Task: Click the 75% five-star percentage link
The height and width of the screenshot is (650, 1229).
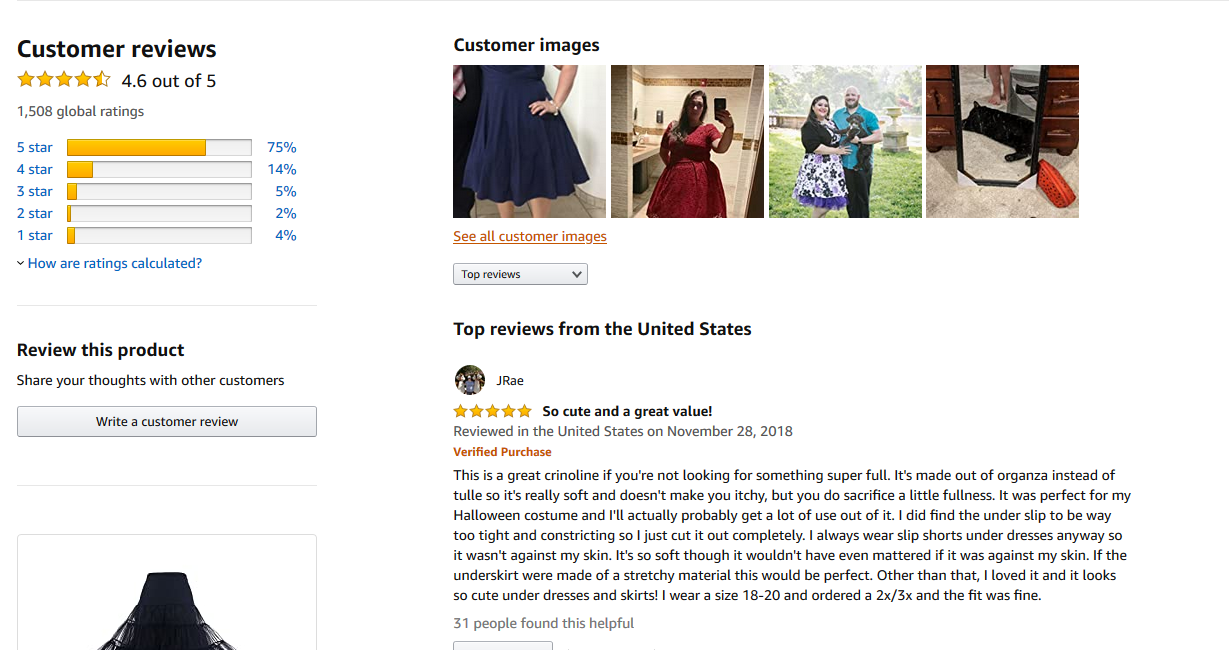Action: [282, 147]
